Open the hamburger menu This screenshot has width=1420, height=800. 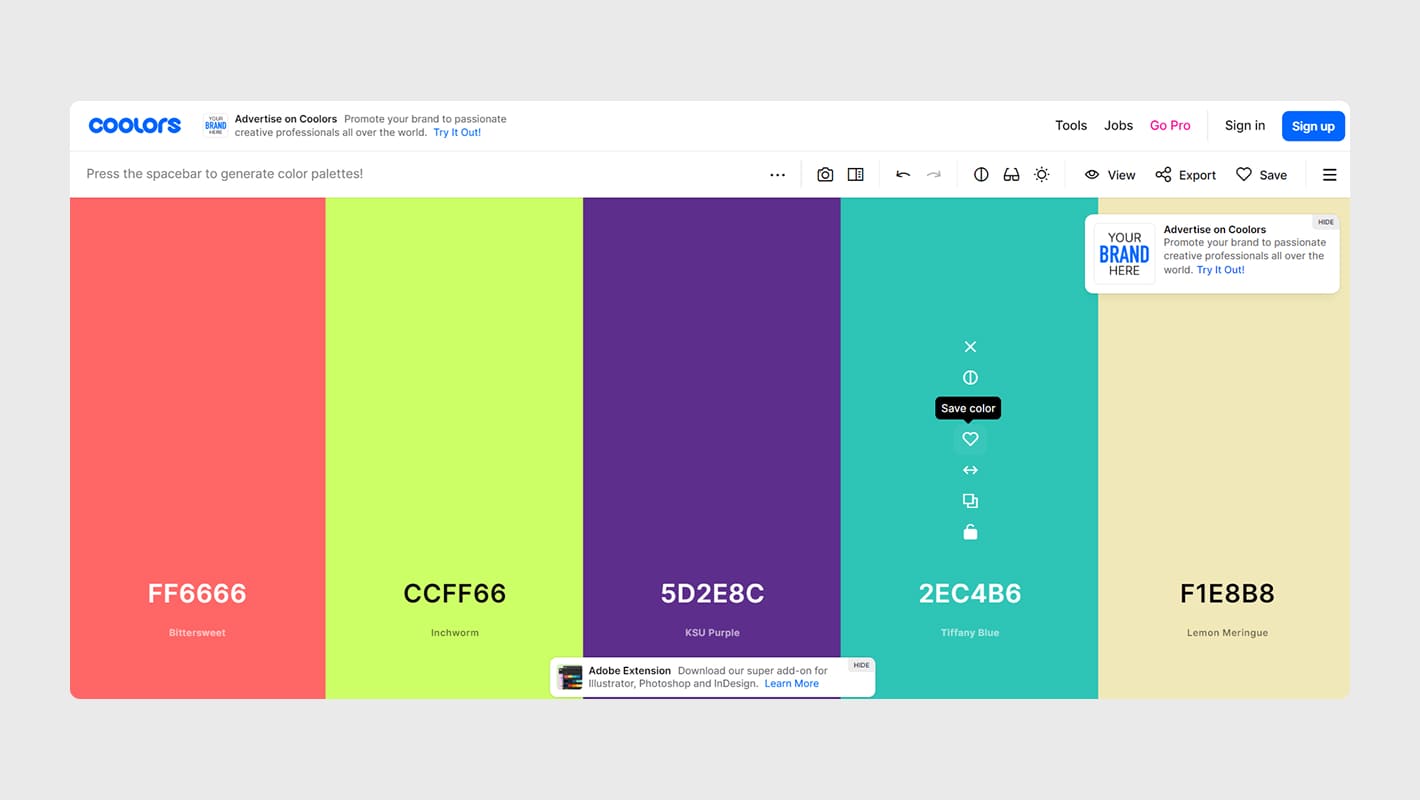tap(1329, 175)
